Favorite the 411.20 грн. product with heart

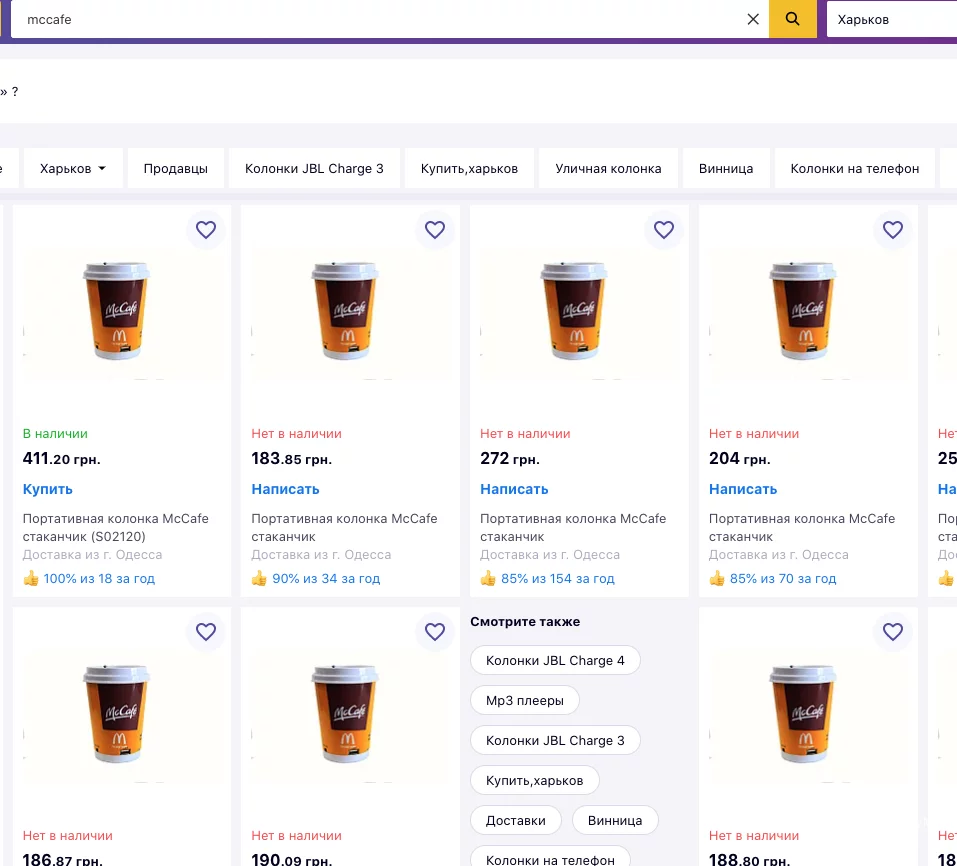[206, 229]
